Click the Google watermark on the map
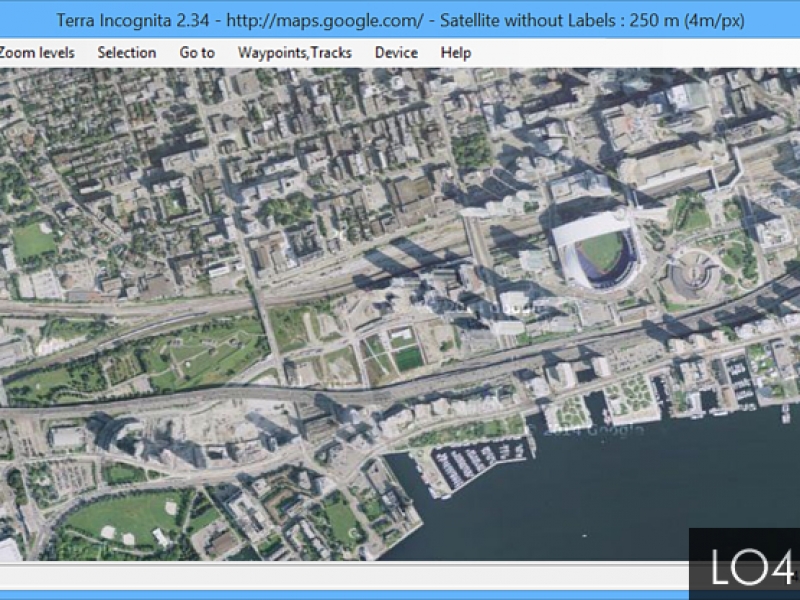Screen dimensions: 800x600 coord(600,430)
